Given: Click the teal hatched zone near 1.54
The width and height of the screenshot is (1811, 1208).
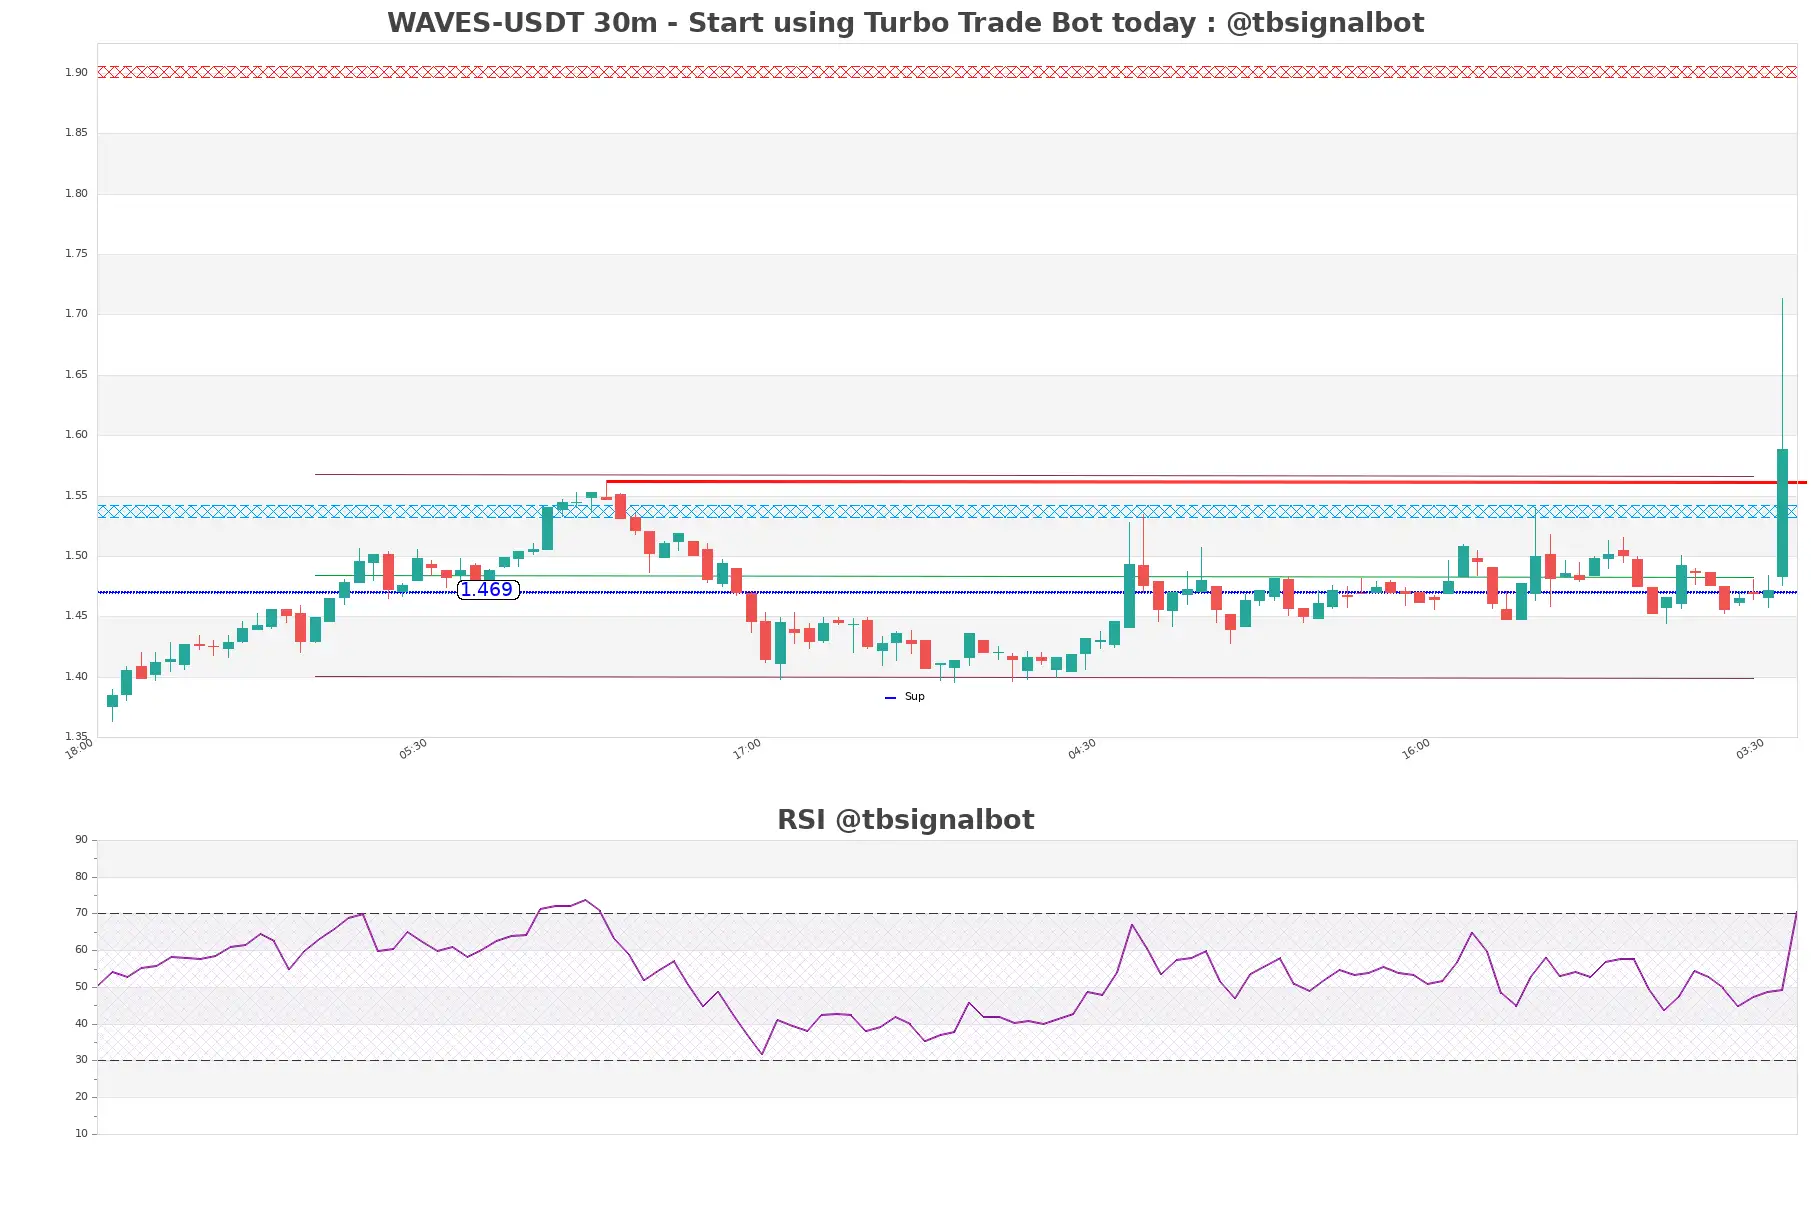Looking at the screenshot, I should [947, 511].
